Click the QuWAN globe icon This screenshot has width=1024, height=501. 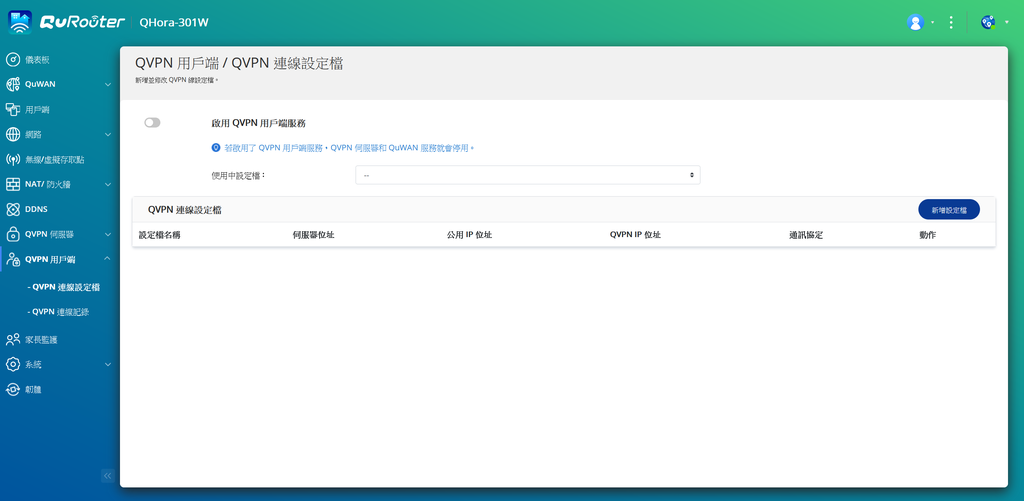tap(12, 84)
